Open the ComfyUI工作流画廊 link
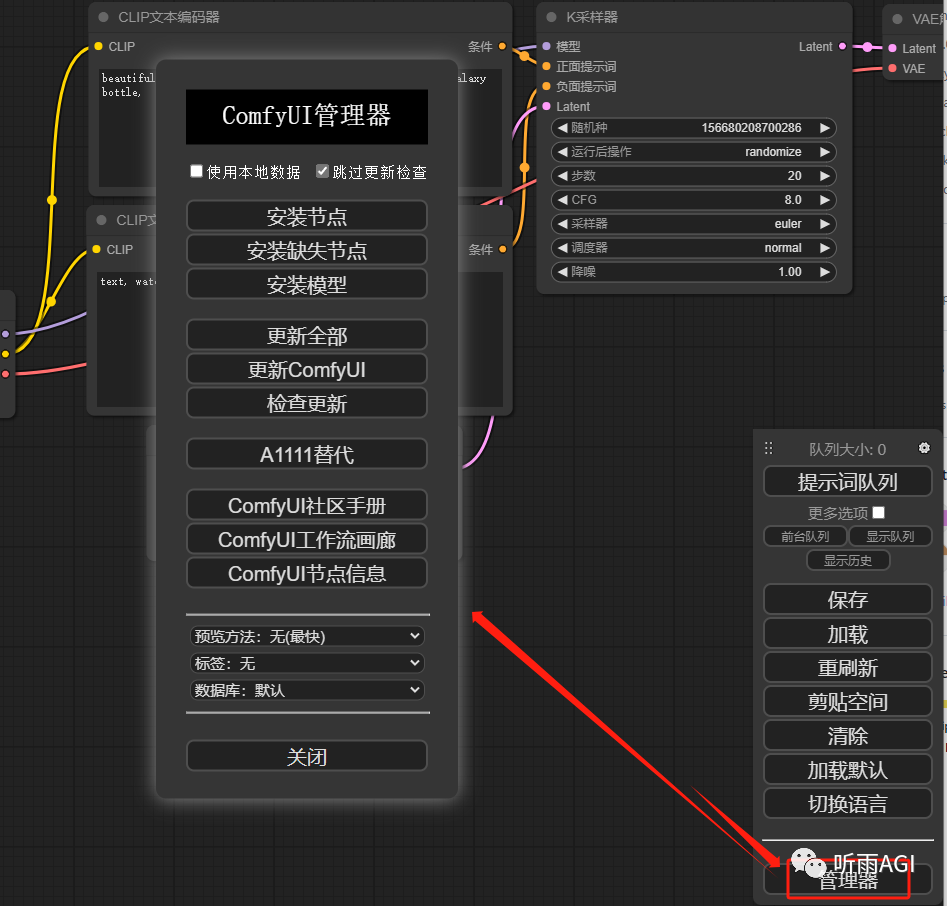The image size is (947, 906). 307,539
